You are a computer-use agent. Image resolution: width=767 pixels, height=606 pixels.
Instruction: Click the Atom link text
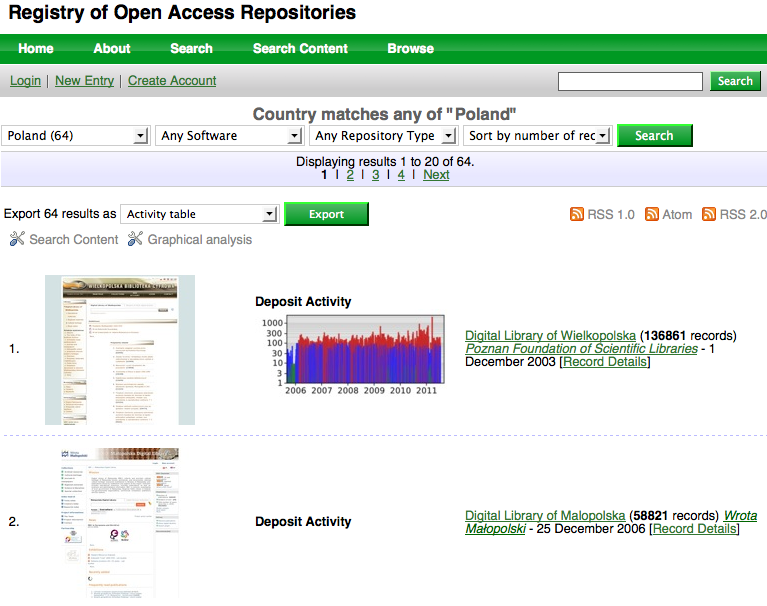tap(677, 214)
